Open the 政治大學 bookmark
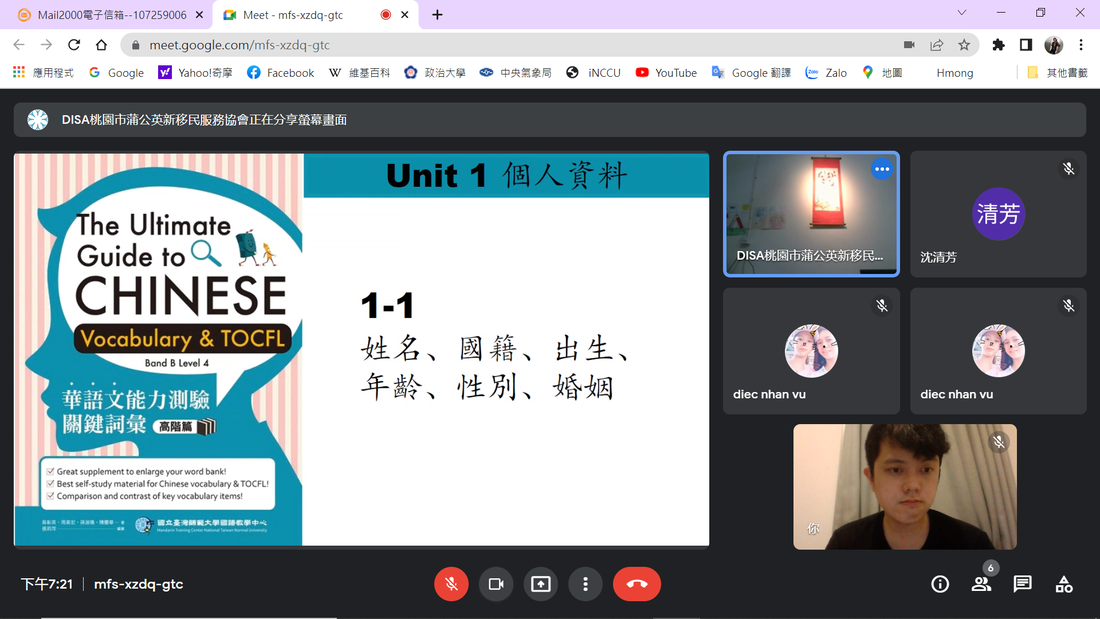 (435, 72)
